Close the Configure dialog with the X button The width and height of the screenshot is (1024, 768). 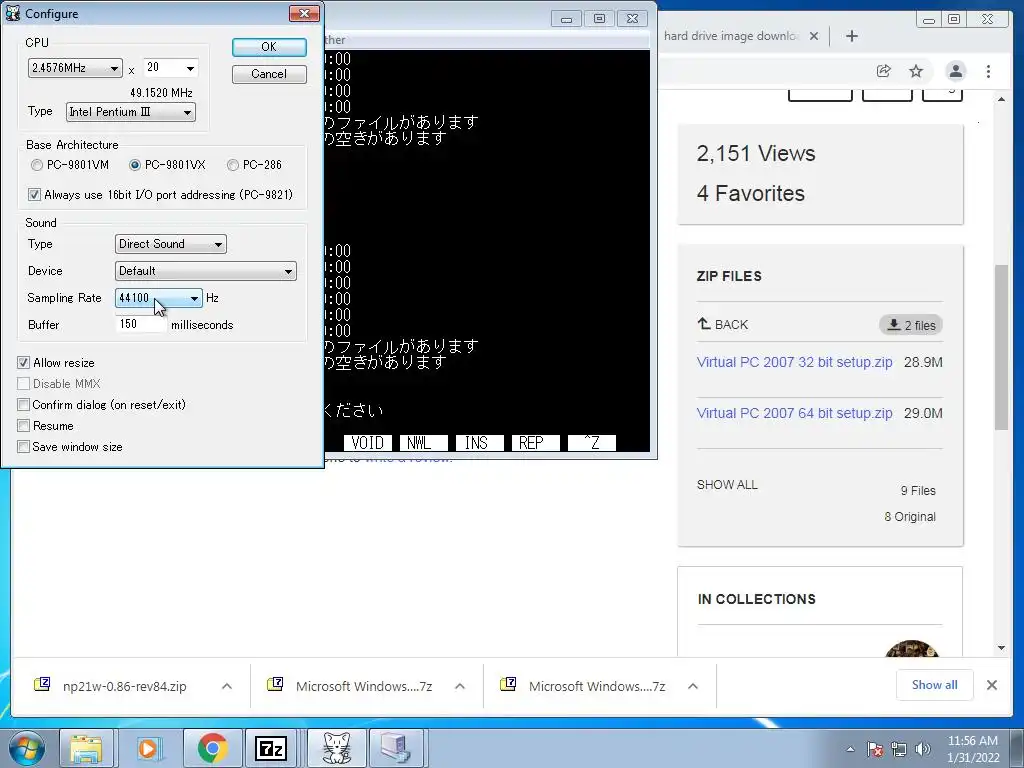pyautogui.click(x=304, y=13)
